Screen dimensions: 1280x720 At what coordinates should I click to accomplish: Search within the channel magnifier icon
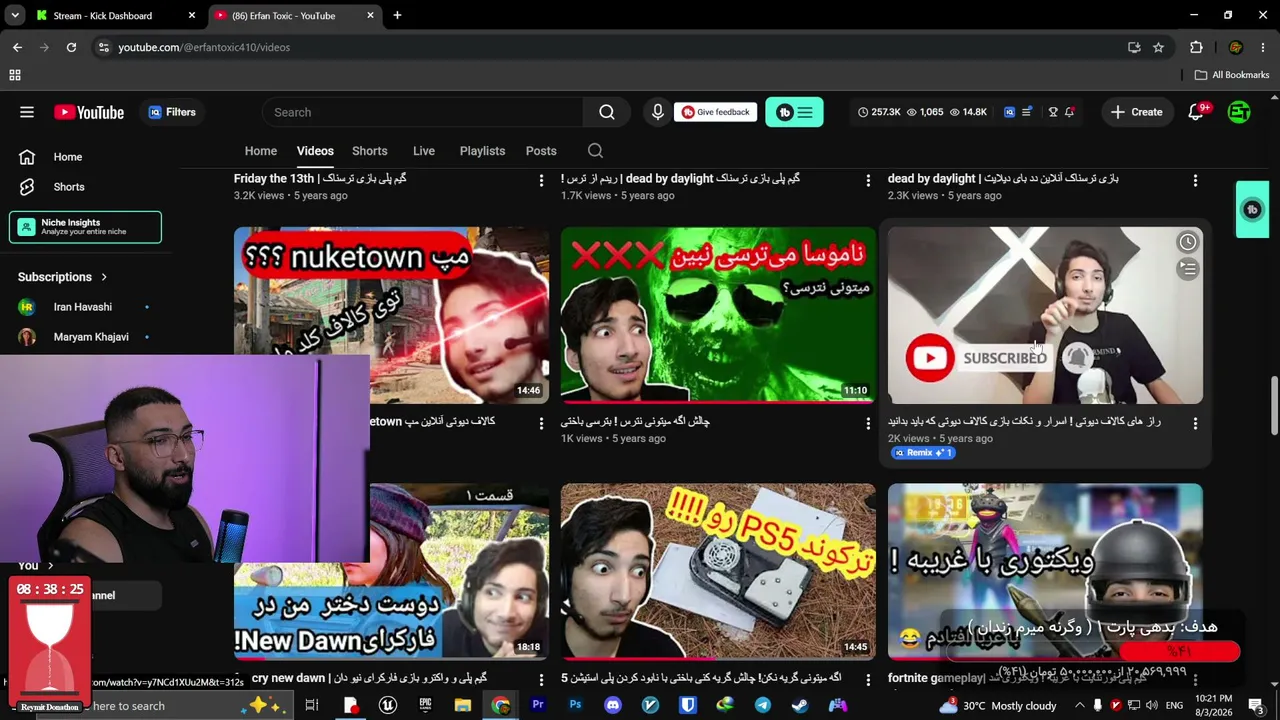595,151
